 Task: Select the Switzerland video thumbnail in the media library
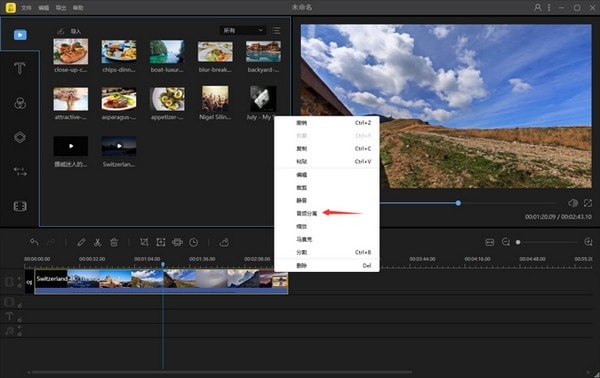click(119, 146)
